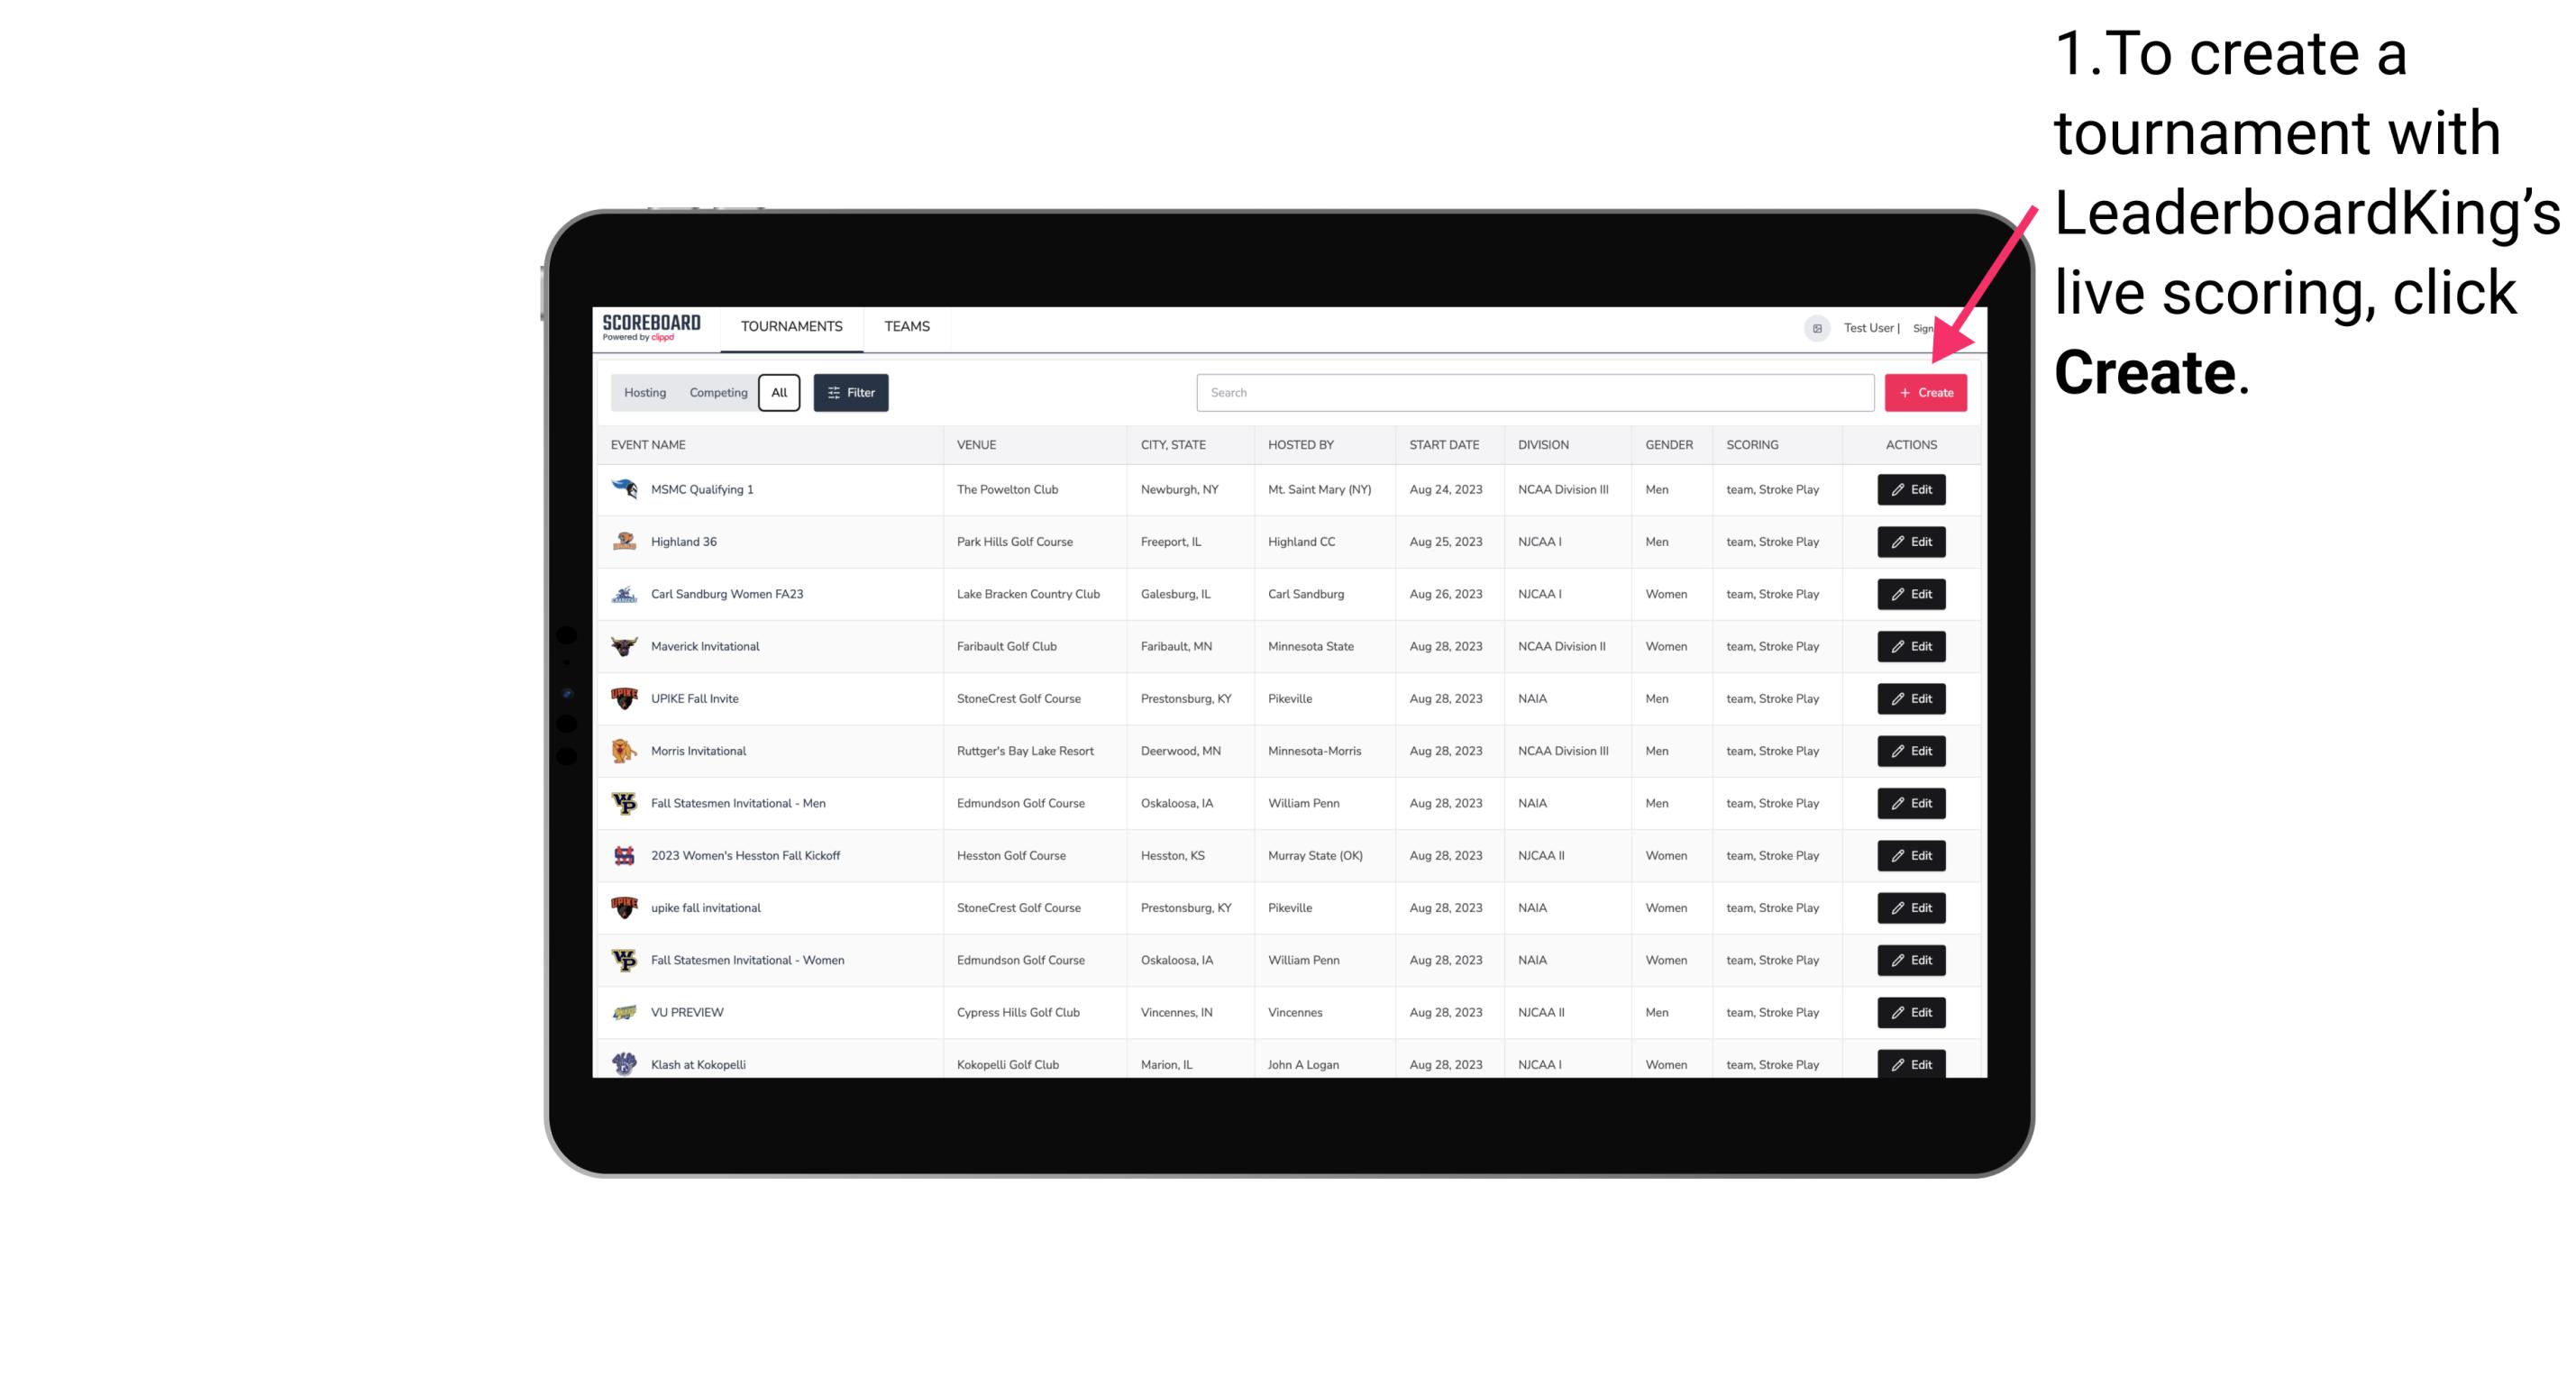Image resolution: width=2576 pixels, height=1386 pixels.
Task: Click the Edit icon for Morris Invitational
Action: tap(1912, 751)
